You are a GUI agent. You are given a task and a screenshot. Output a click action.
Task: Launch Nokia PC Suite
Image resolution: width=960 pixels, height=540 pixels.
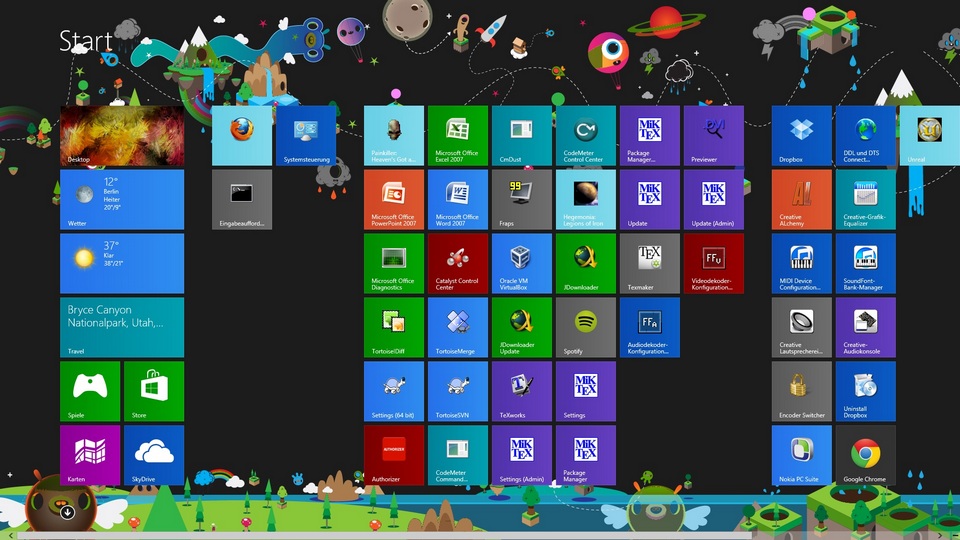[801, 455]
